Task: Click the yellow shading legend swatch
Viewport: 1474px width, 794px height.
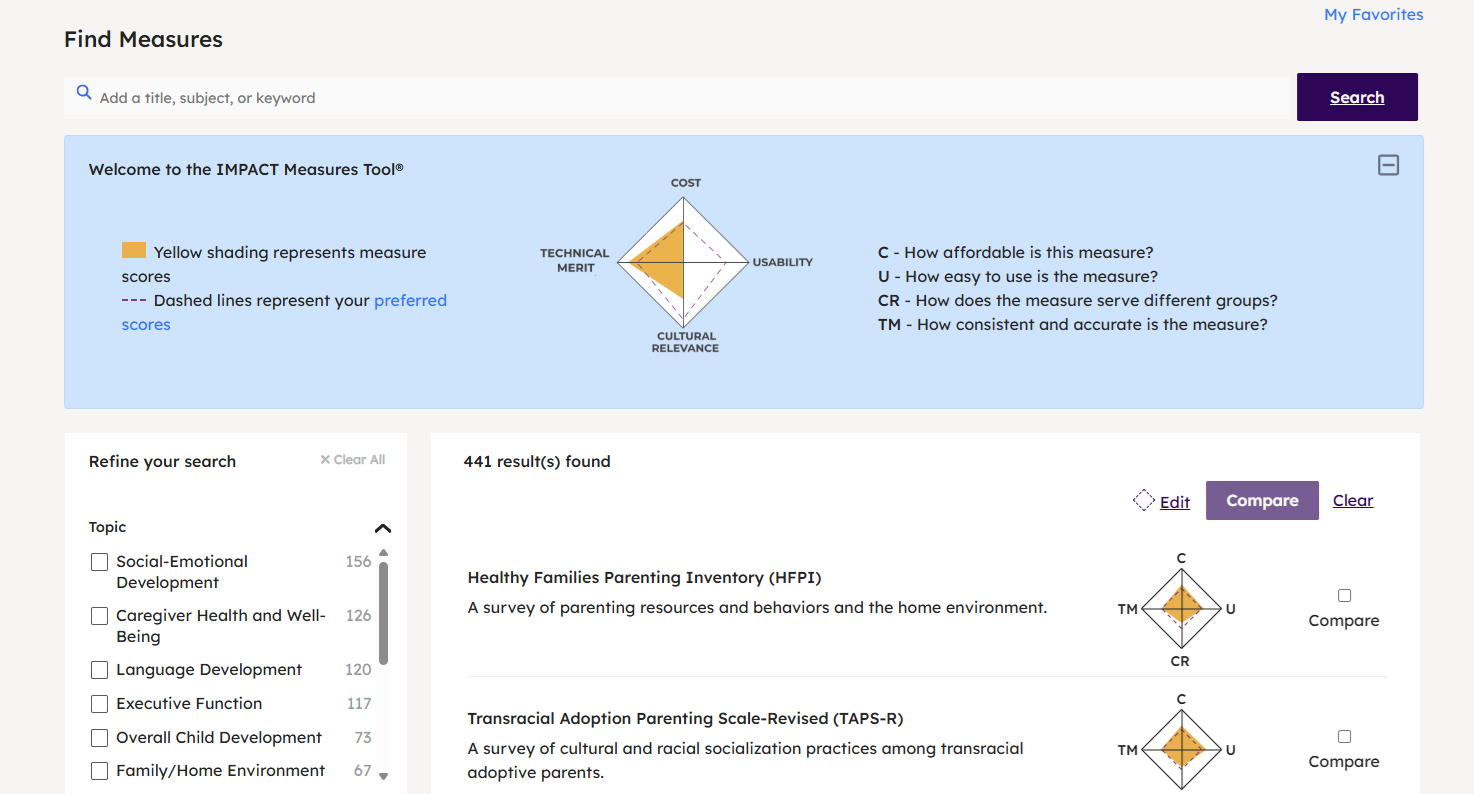Action: click(x=134, y=251)
